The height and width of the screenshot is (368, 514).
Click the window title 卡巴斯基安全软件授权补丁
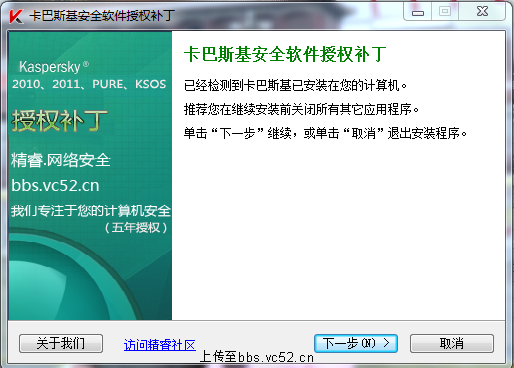coord(102,16)
